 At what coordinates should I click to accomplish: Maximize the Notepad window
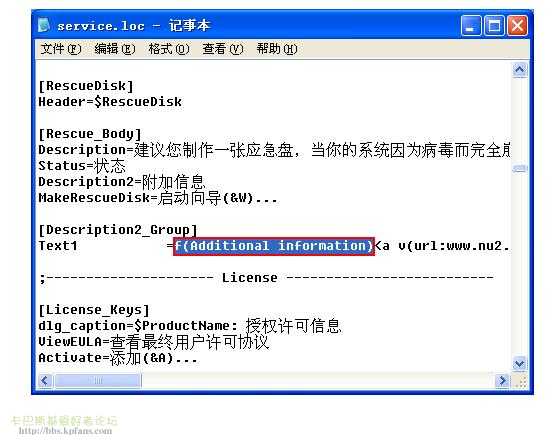(494, 25)
